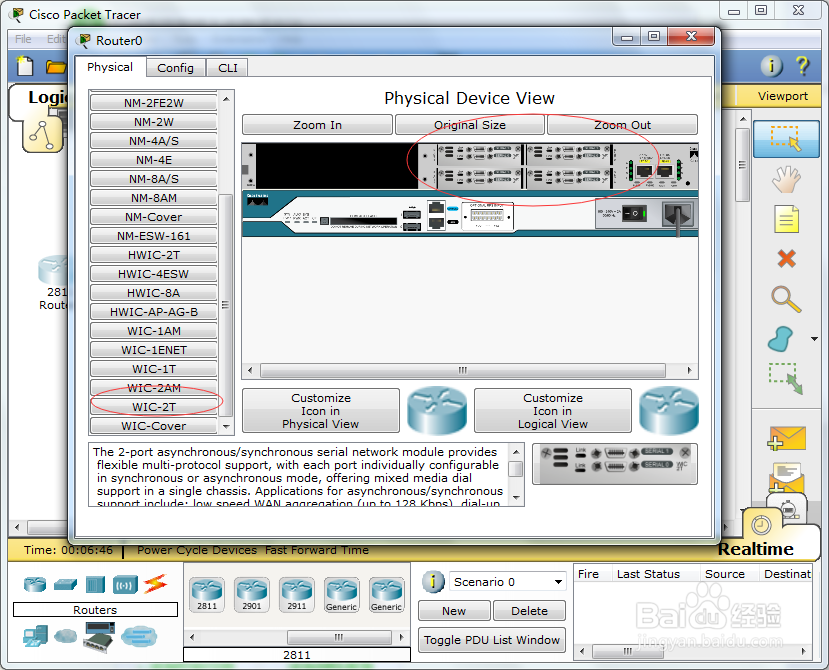
Task: Choose the NM-4E module
Action: coord(153,160)
